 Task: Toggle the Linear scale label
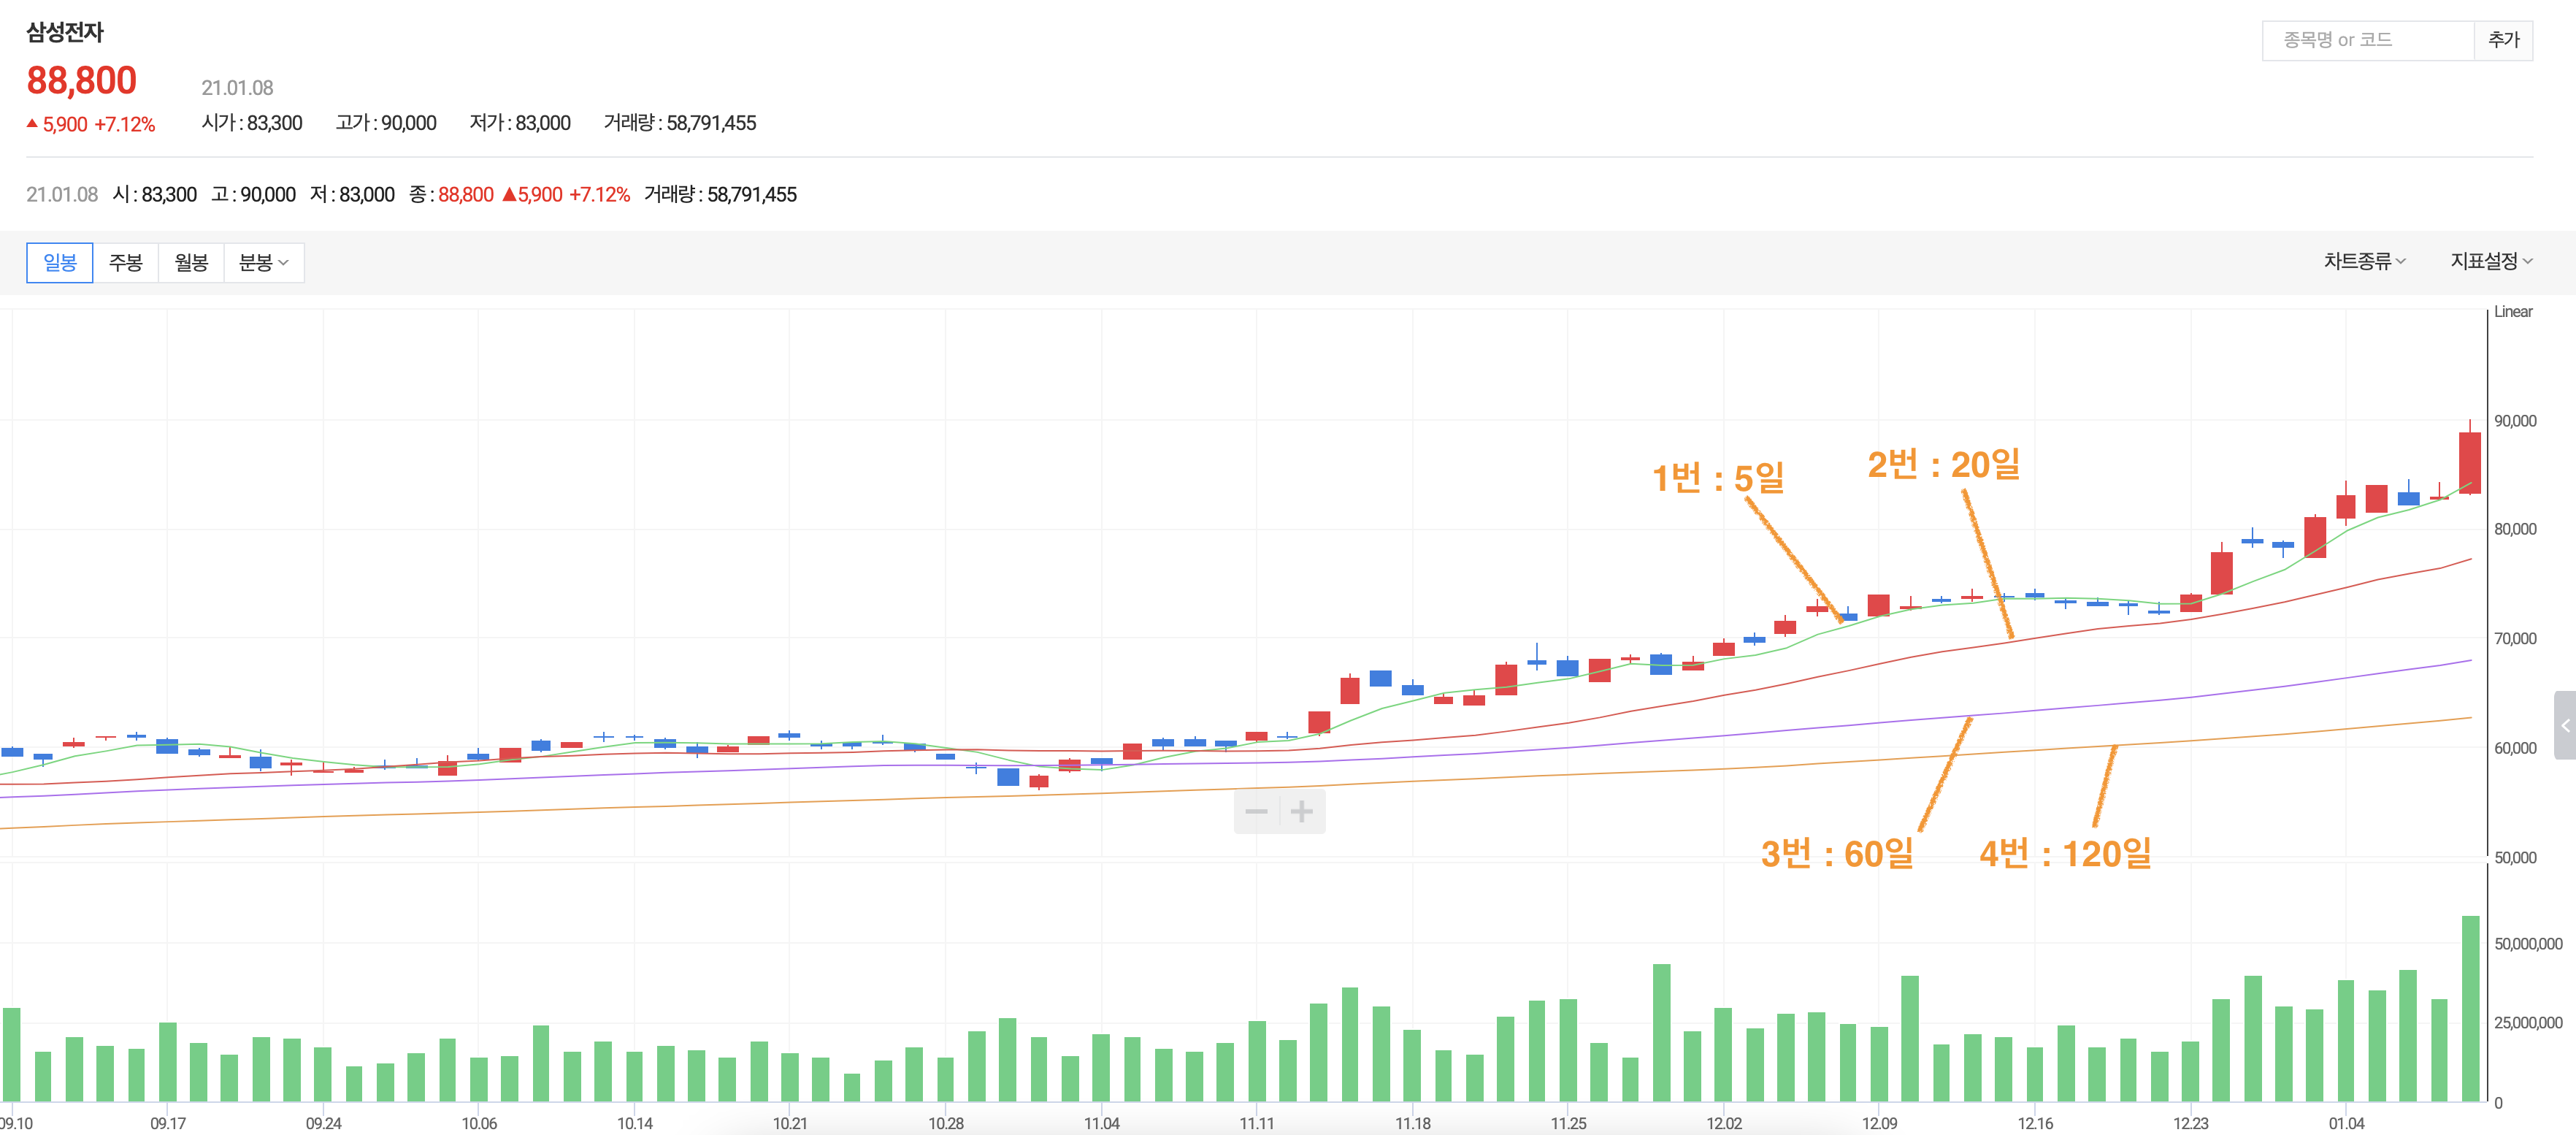[x=2513, y=312]
